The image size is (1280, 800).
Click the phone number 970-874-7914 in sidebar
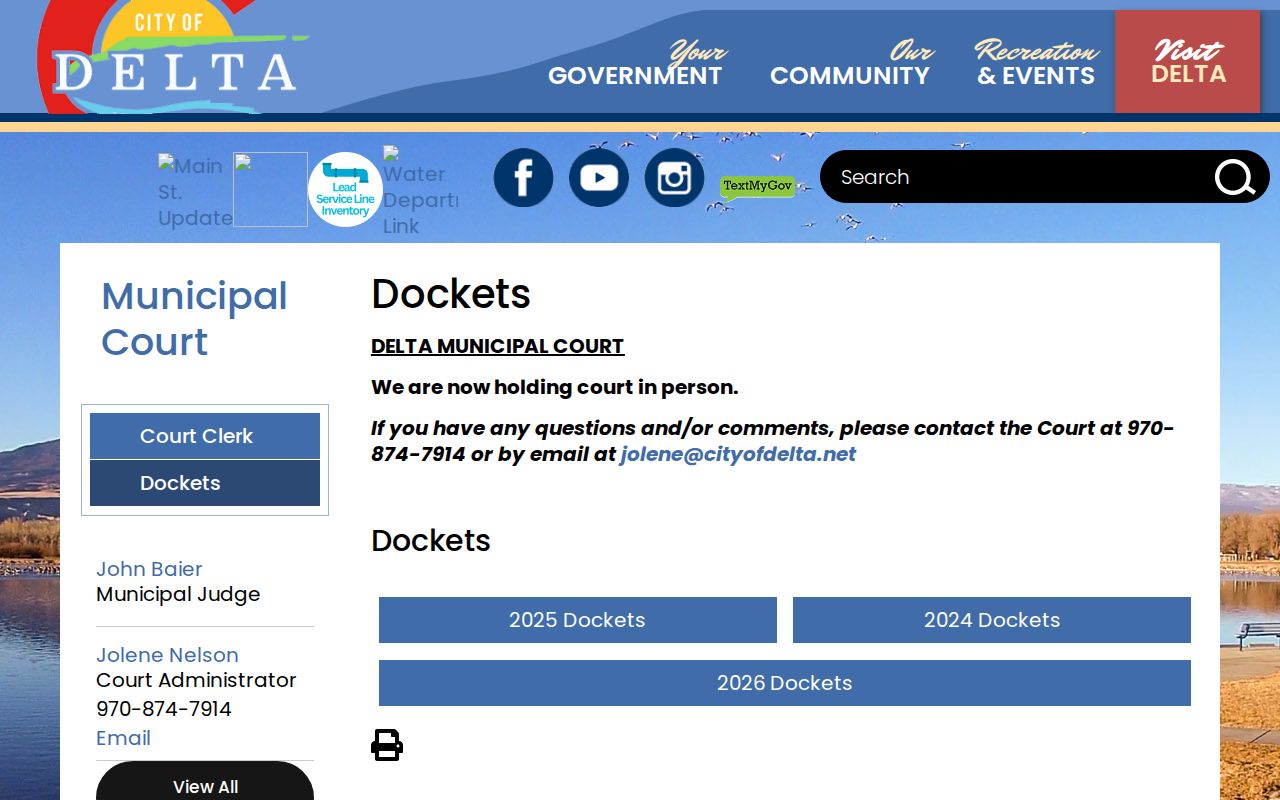(164, 709)
